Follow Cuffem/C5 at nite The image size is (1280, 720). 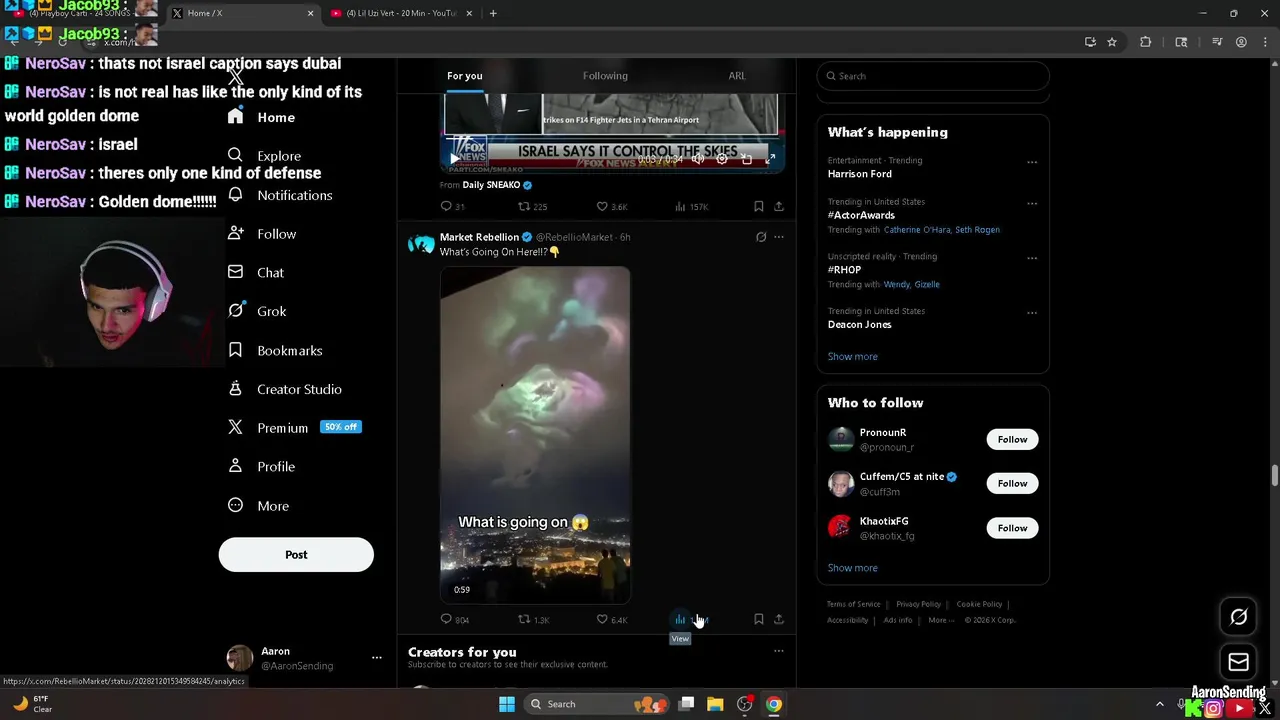coord(1012,483)
